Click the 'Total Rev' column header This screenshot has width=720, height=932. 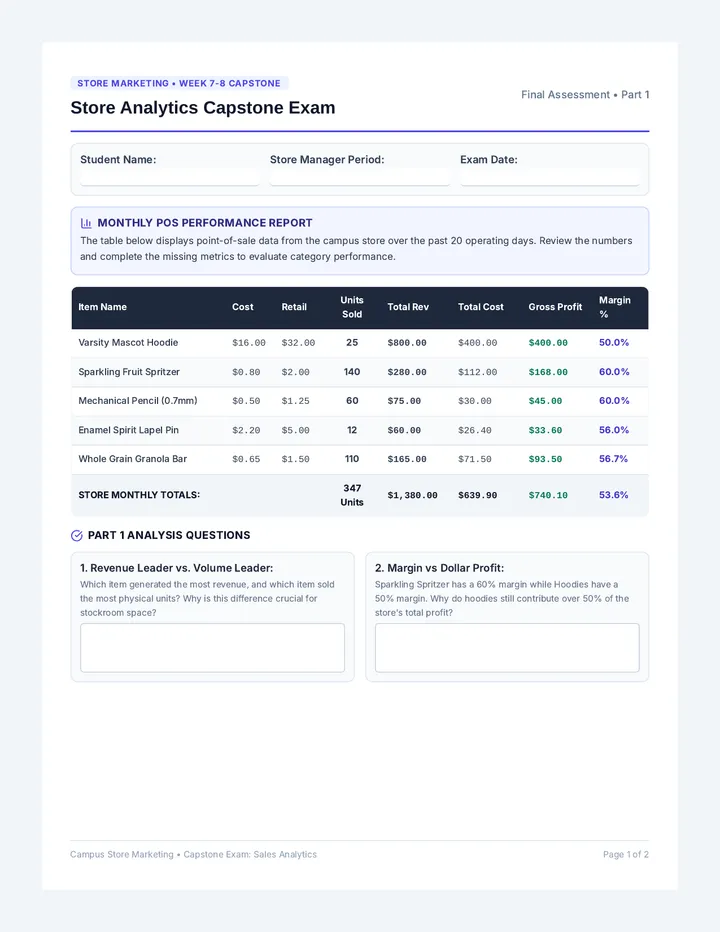(408, 307)
